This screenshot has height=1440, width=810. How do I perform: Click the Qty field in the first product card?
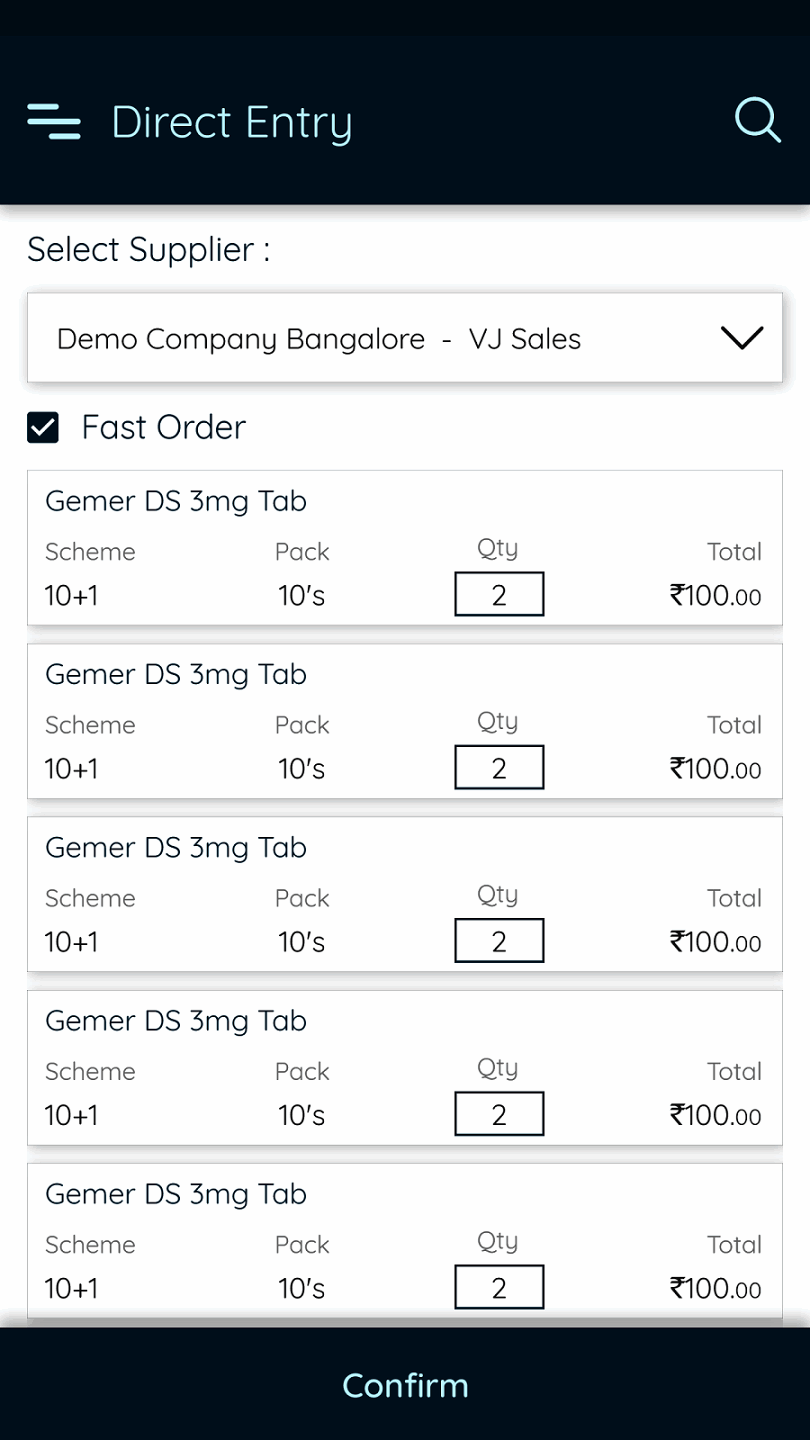coord(499,595)
